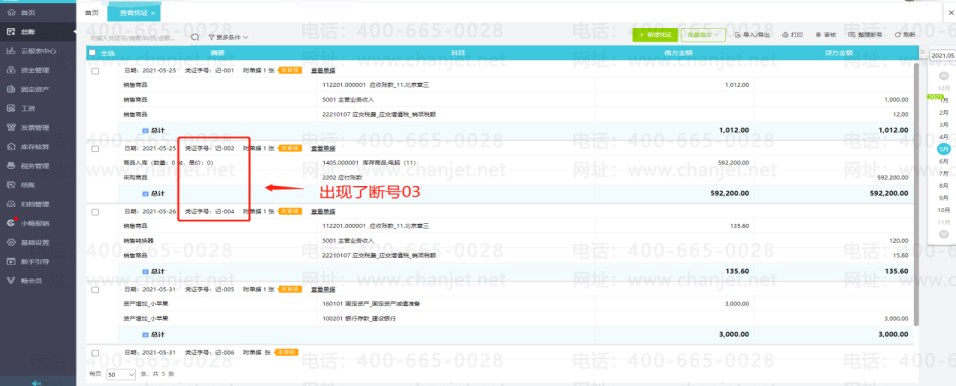Open 查看单据 for voucher 记-002

323,148
